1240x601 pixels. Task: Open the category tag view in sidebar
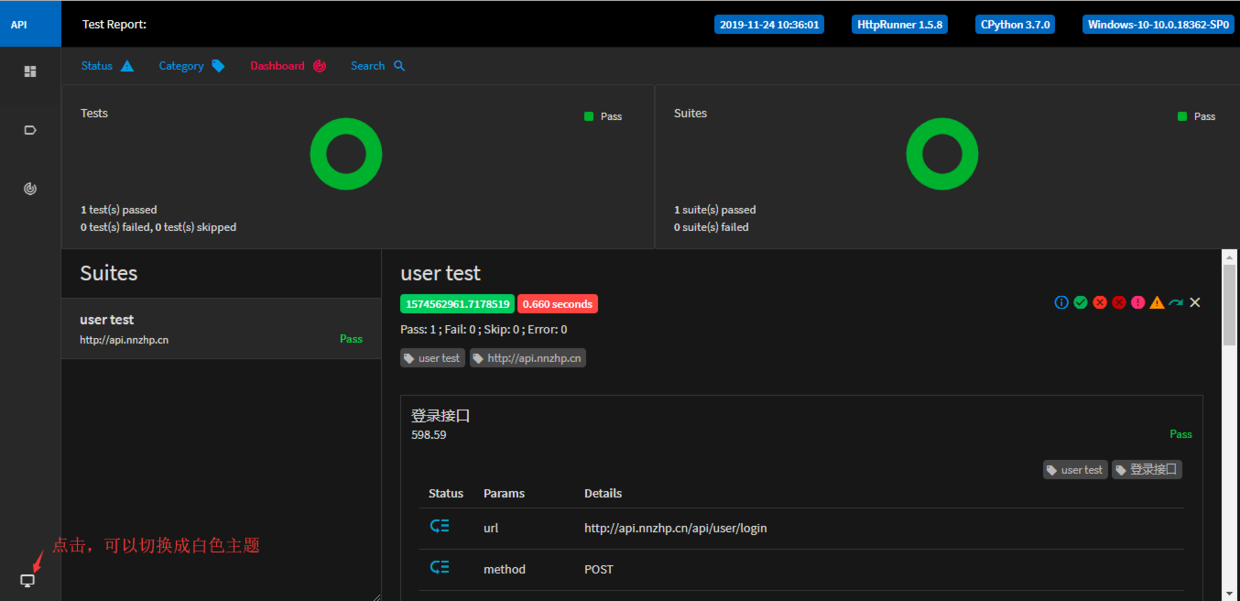tap(30, 130)
